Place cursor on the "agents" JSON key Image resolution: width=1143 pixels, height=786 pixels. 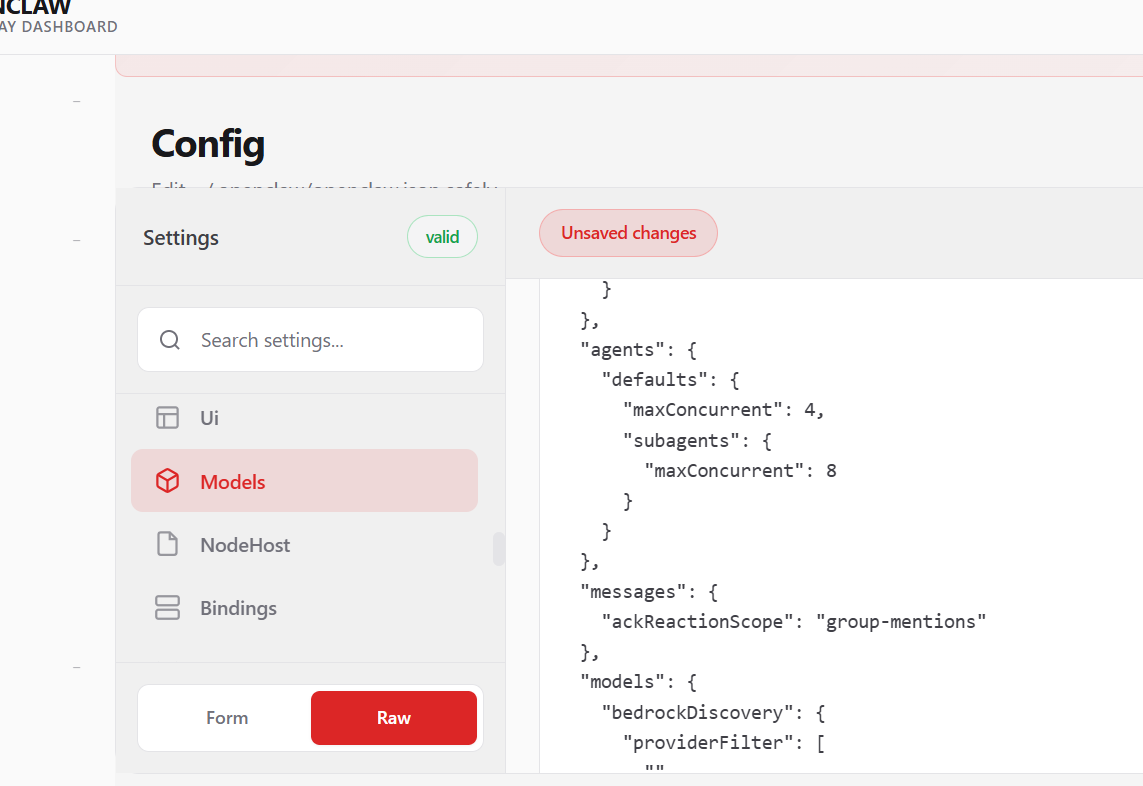tap(622, 350)
